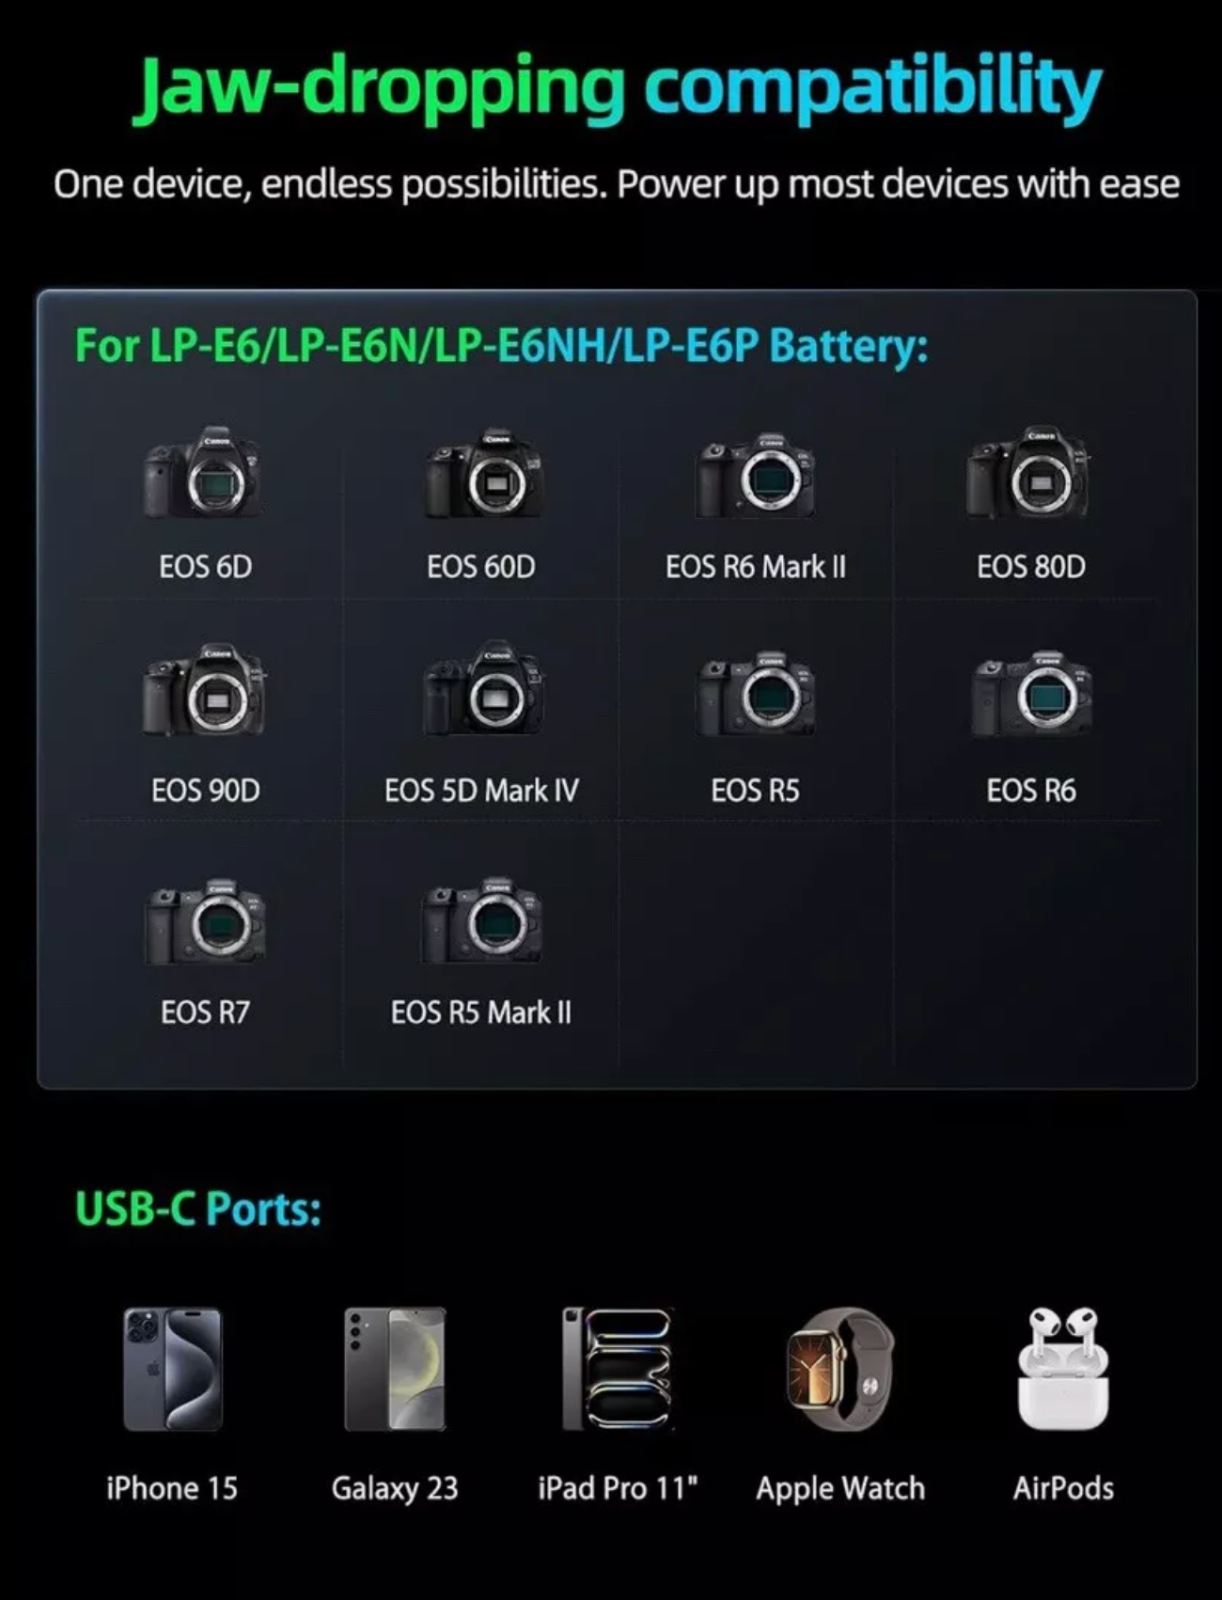Click the LP-E6 battery compatibility heading
The image size is (1222, 1600).
click(x=501, y=346)
